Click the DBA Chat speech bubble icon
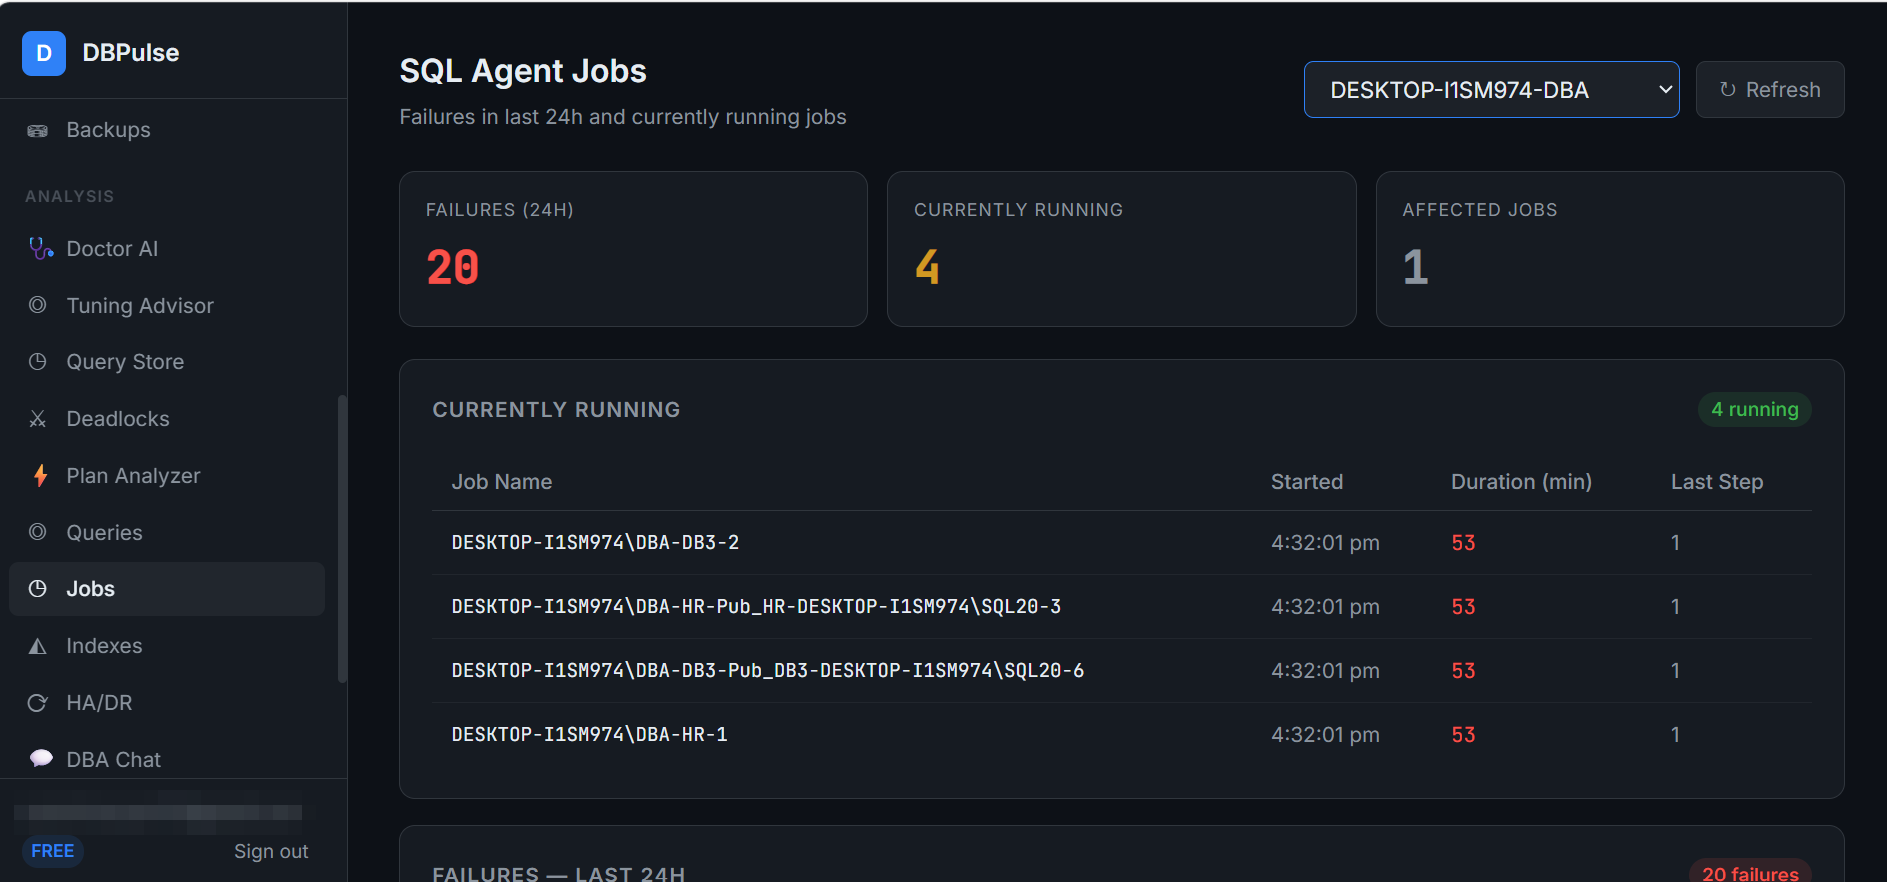This screenshot has height=882, width=1887. tap(41, 759)
